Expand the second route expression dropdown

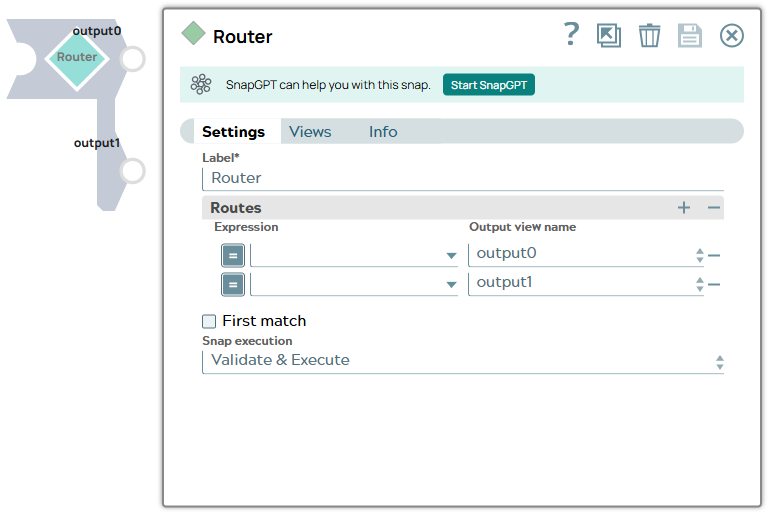[451, 285]
